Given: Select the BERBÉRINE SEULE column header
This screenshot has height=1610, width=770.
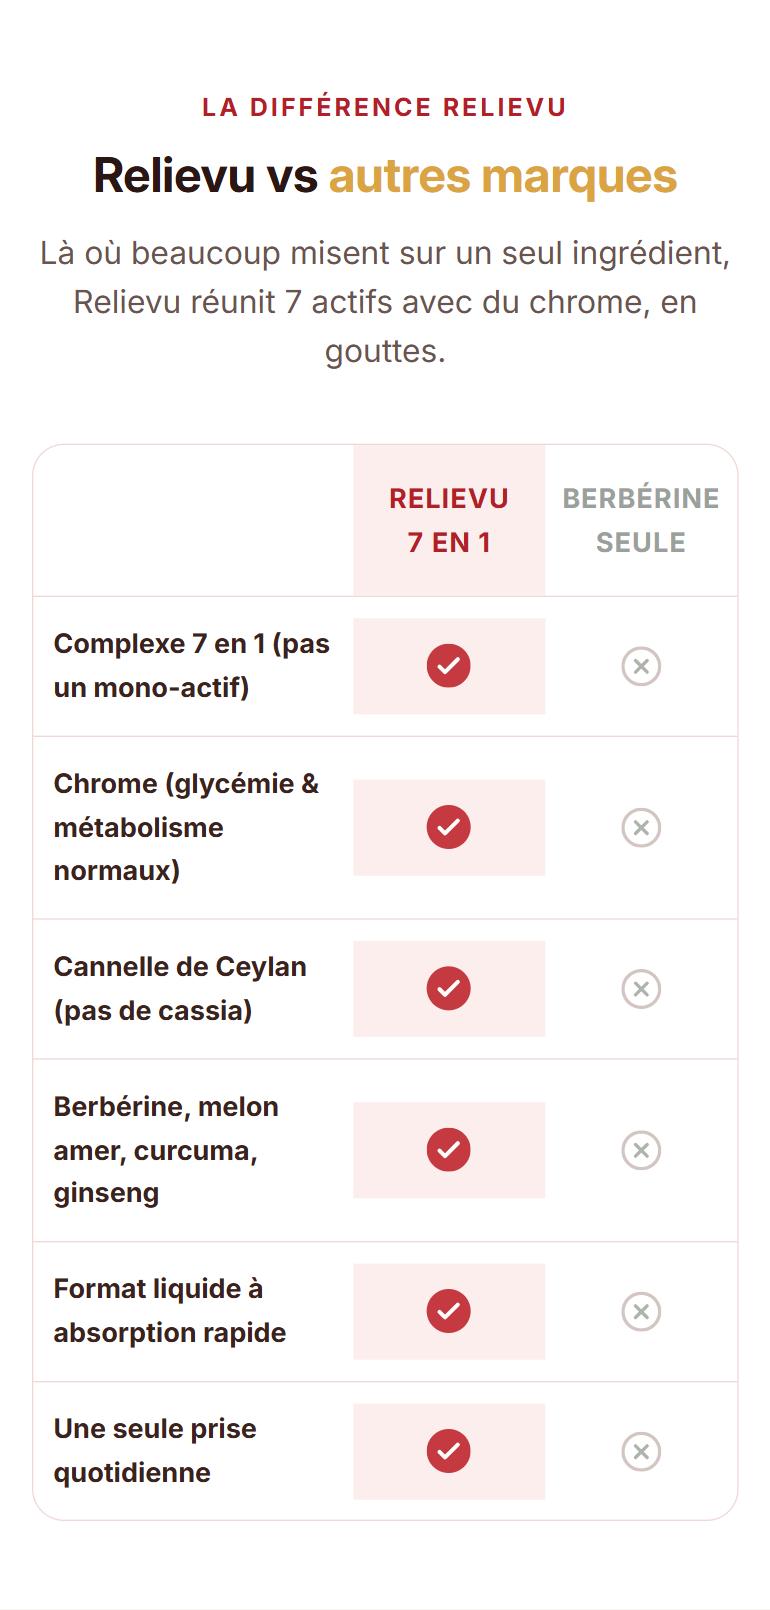Looking at the screenshot, I should tap(641, 520).
